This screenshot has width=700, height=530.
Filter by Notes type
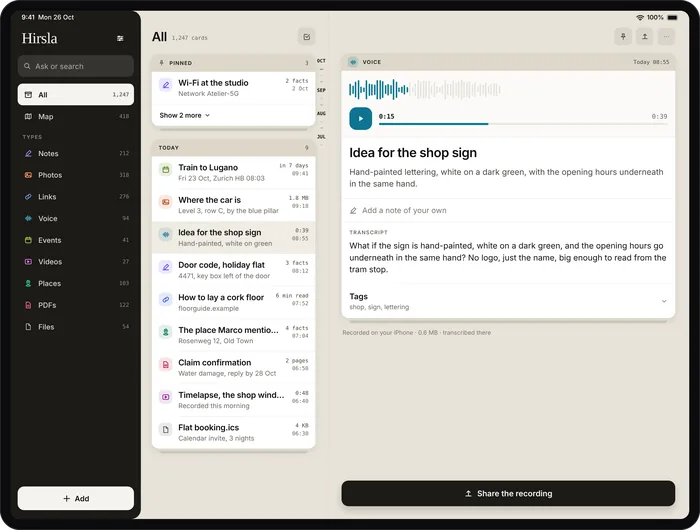click(x=75, y=154)
